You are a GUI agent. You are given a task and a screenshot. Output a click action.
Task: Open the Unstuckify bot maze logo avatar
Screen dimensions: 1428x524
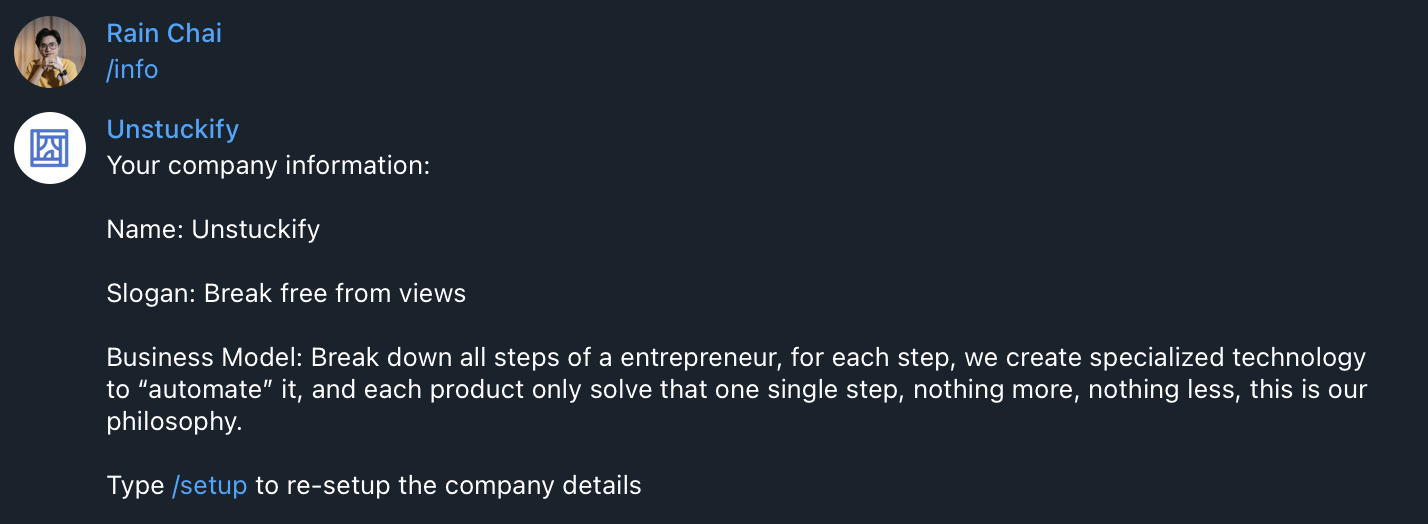point(50,148)
